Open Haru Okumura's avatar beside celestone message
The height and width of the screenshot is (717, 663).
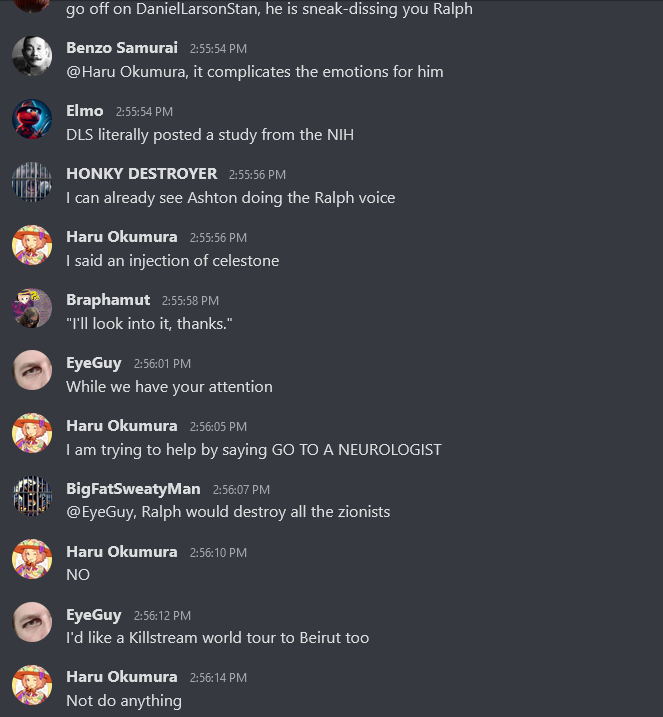[x=32, y=245]
